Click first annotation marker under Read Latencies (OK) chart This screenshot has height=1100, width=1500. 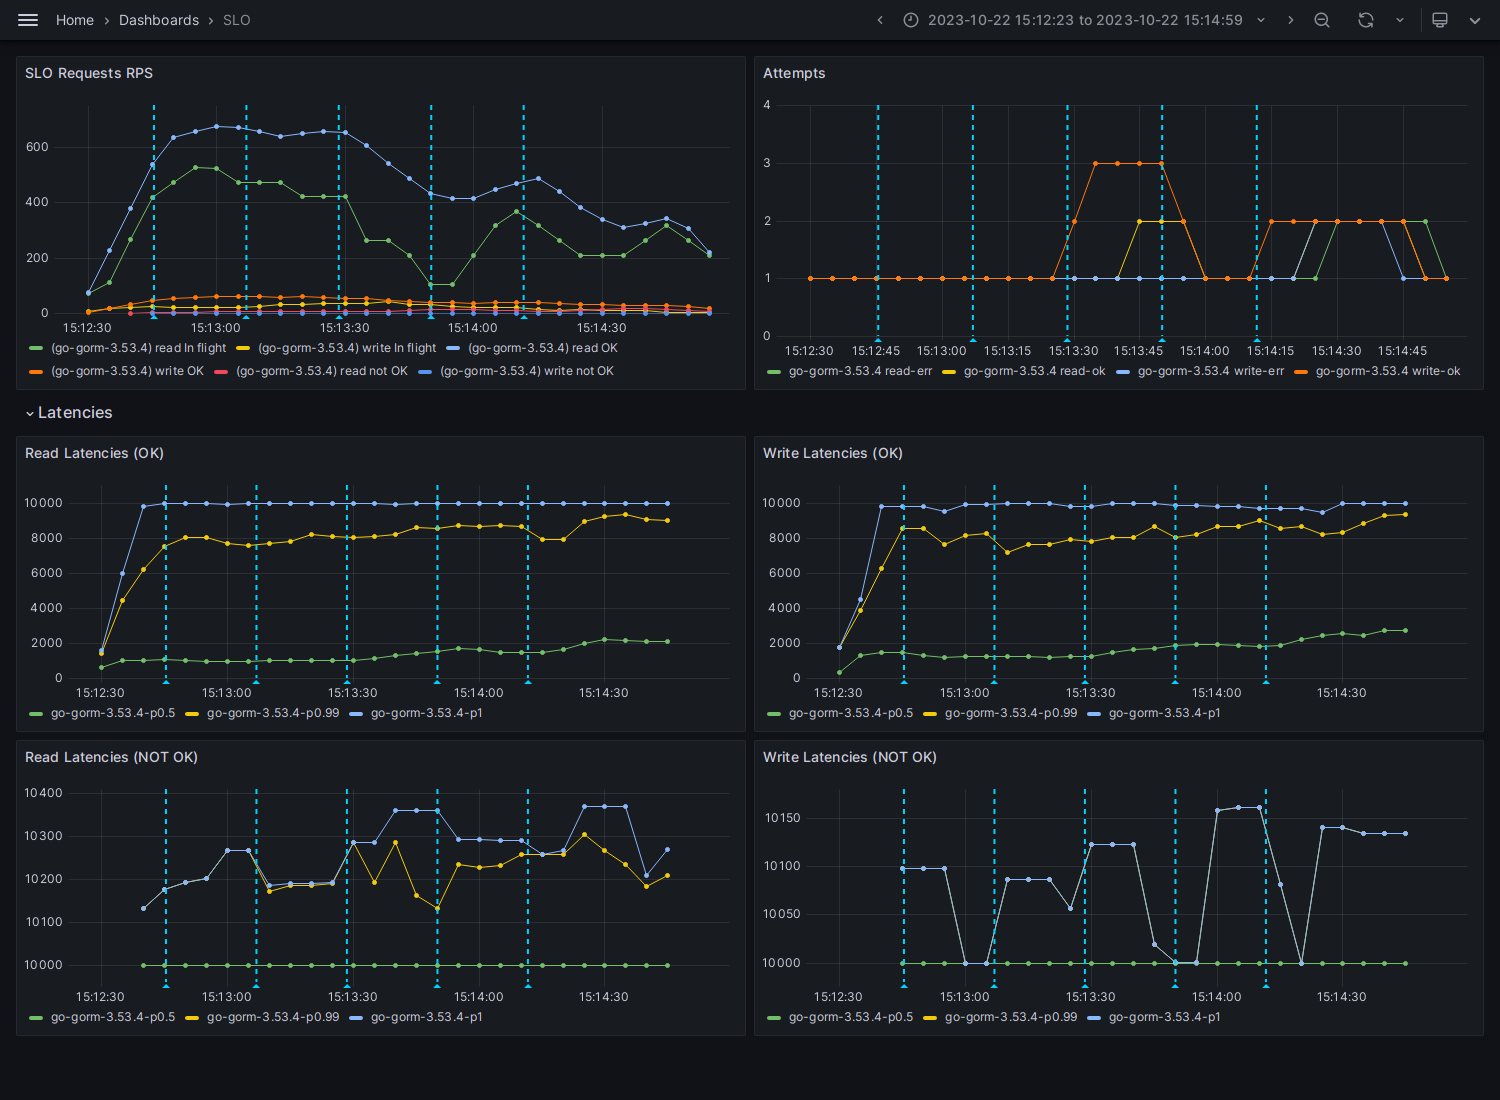[x=166, y=681]
